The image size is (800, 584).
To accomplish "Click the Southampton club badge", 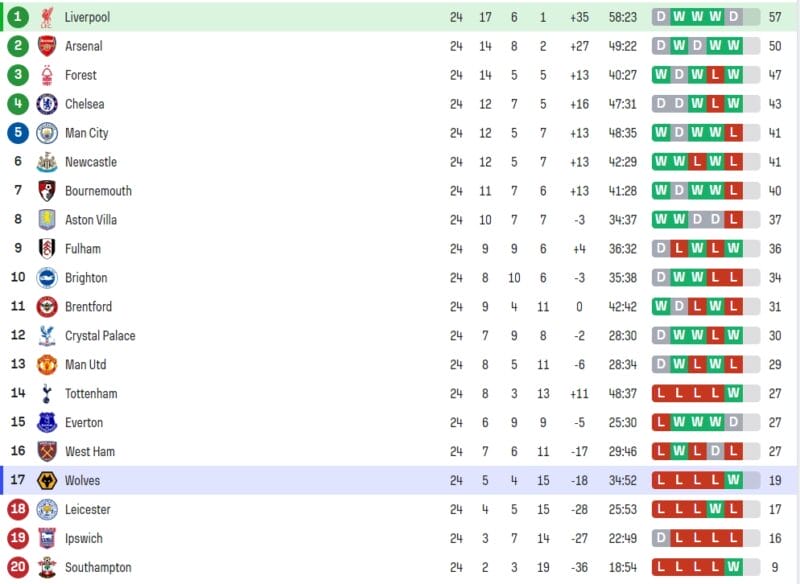I will [47, 568].
